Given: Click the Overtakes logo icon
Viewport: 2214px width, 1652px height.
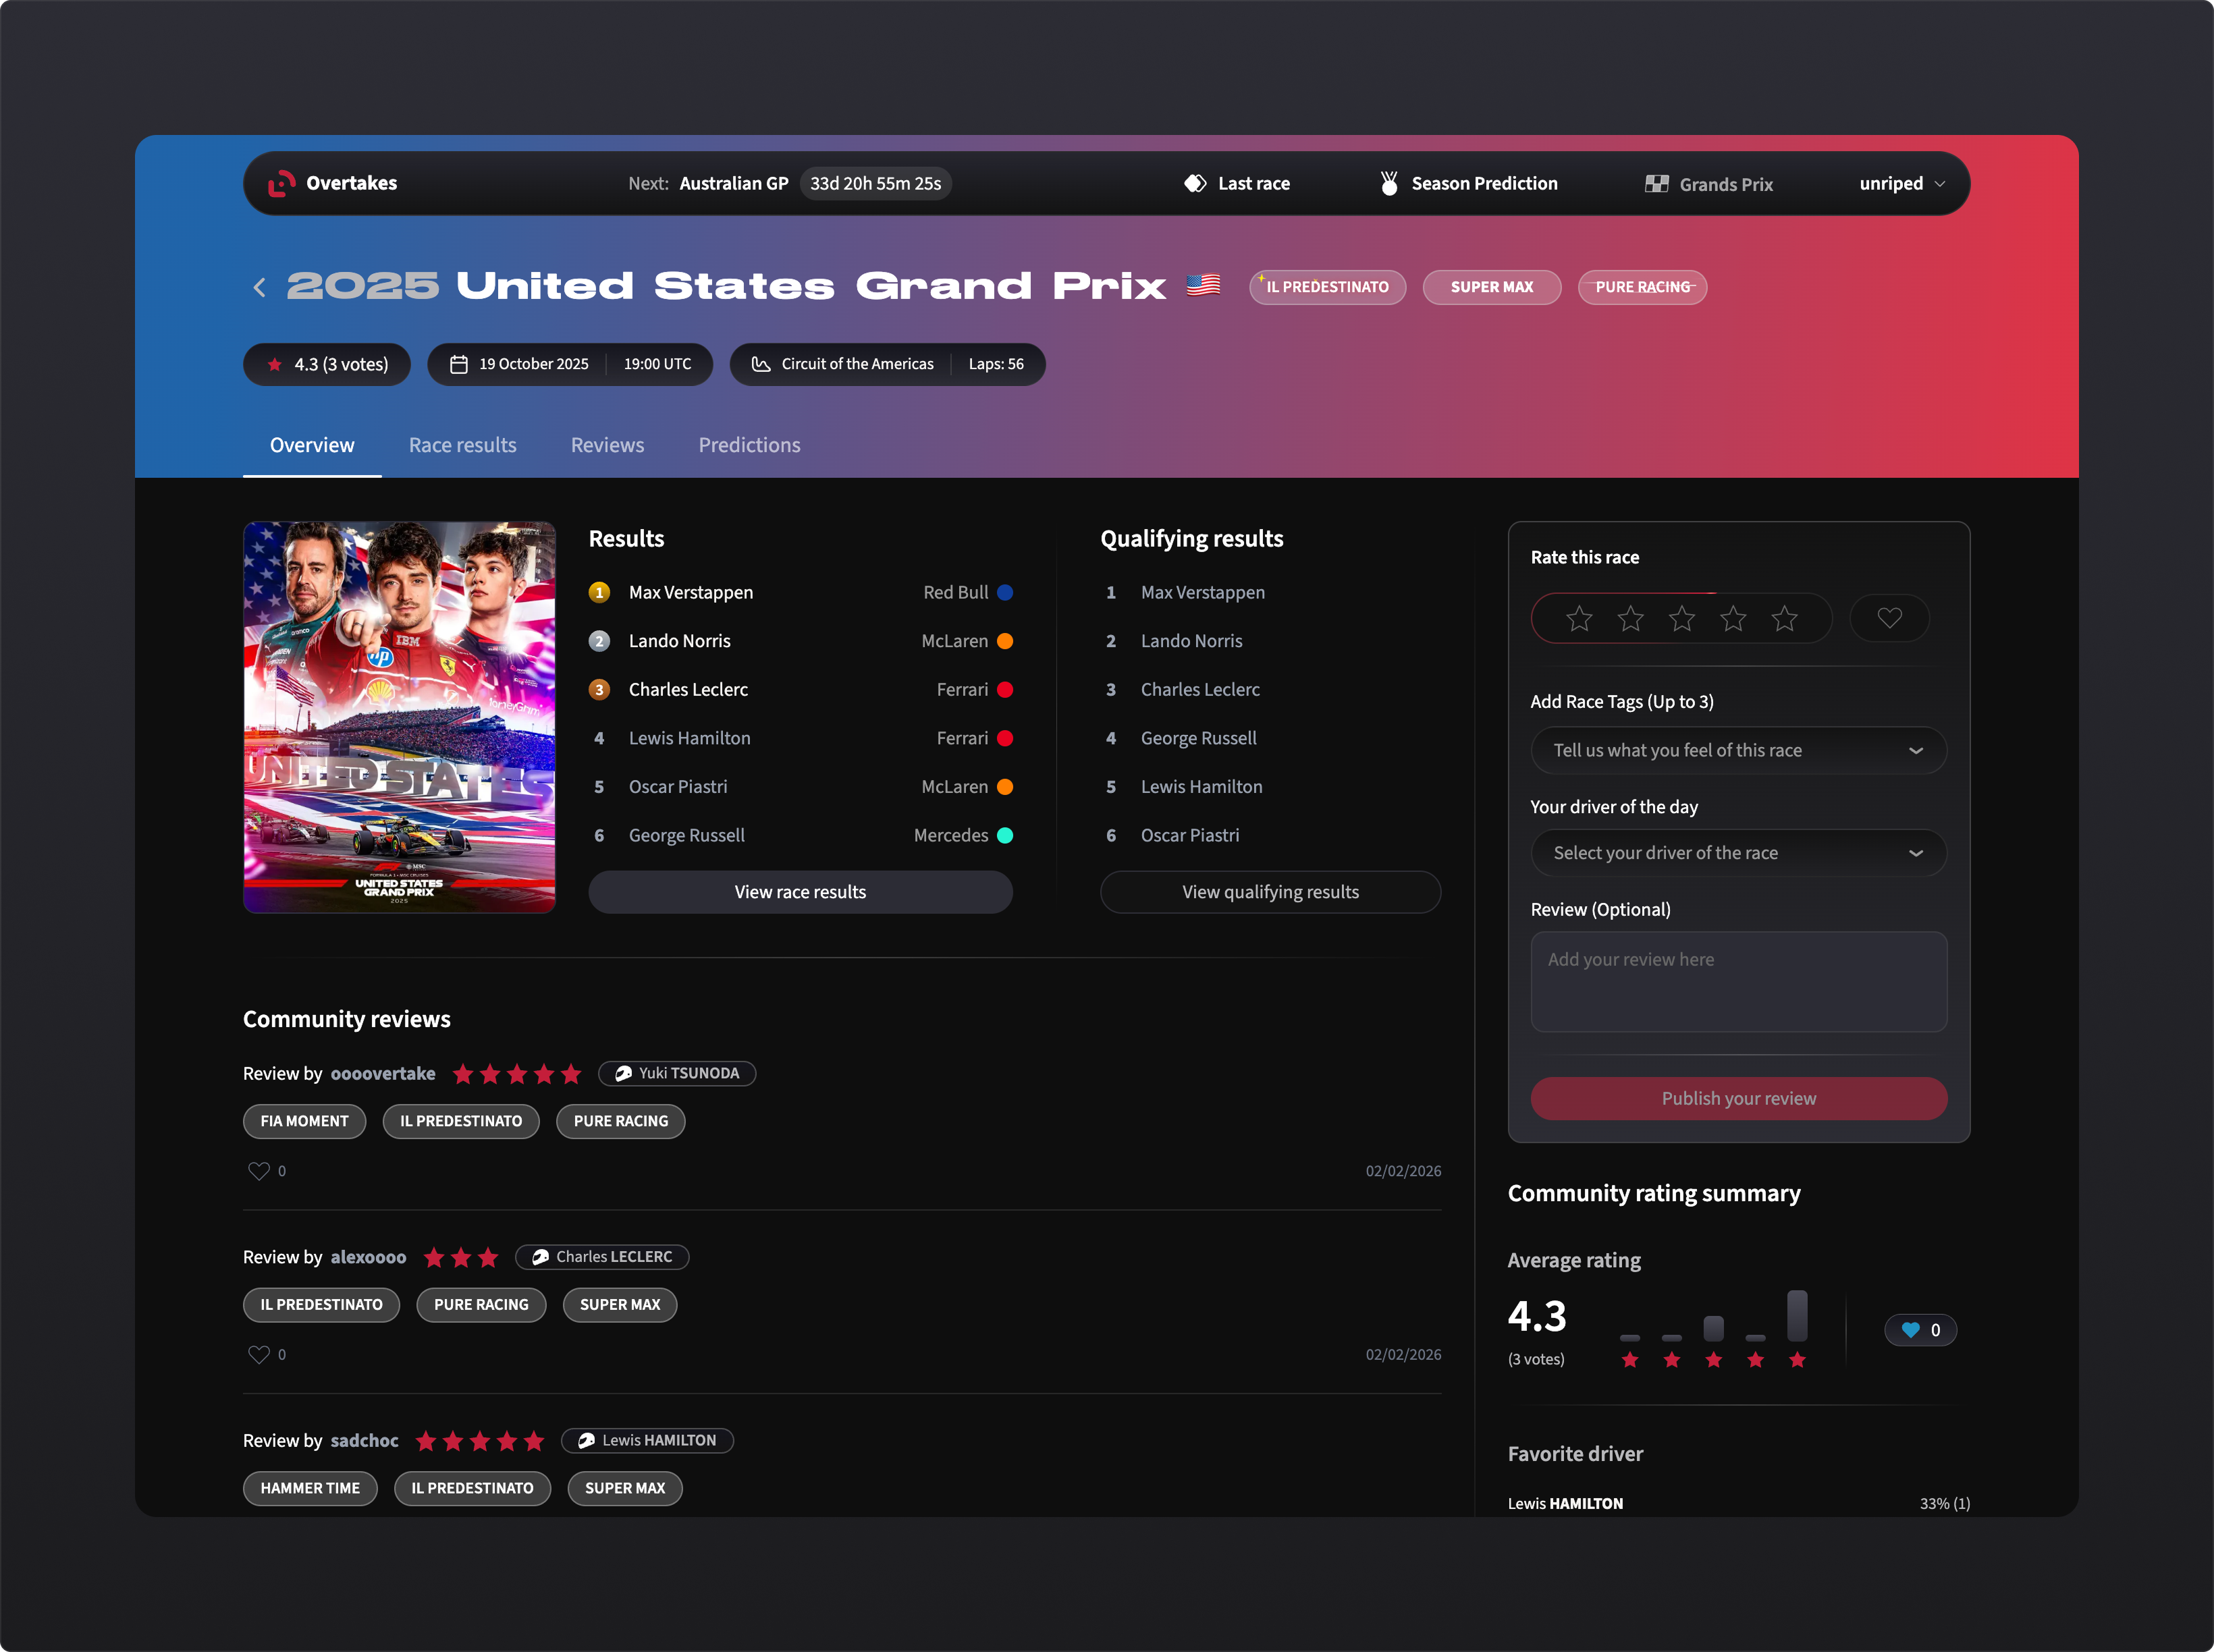Looking at the screenshot, I should tap(281, 183).
